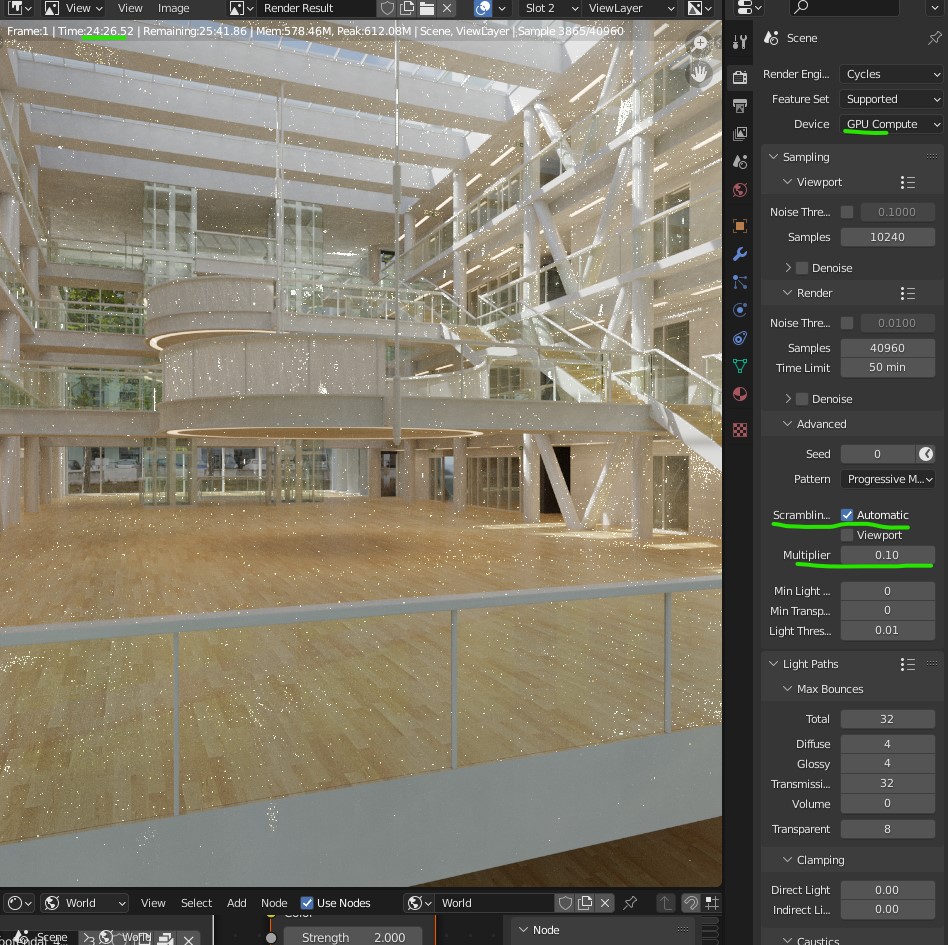Adjust the scrambling Multiplier slider
948x945 pixels.
click(x=887, y=555)
